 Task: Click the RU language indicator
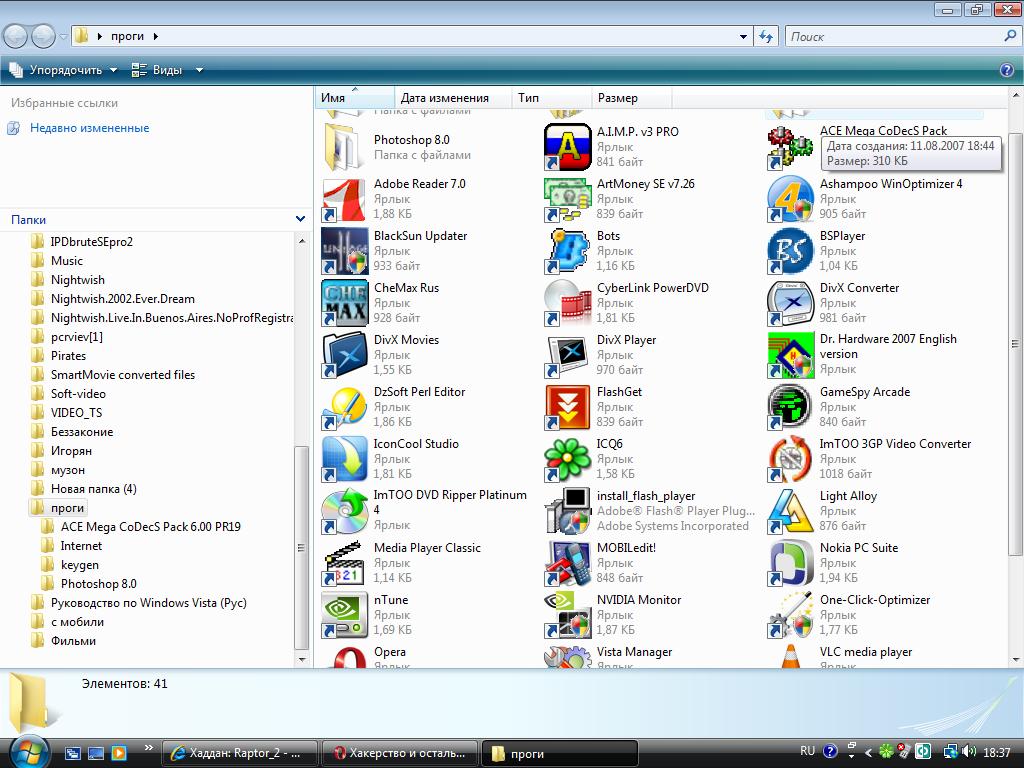coord(807,752)
